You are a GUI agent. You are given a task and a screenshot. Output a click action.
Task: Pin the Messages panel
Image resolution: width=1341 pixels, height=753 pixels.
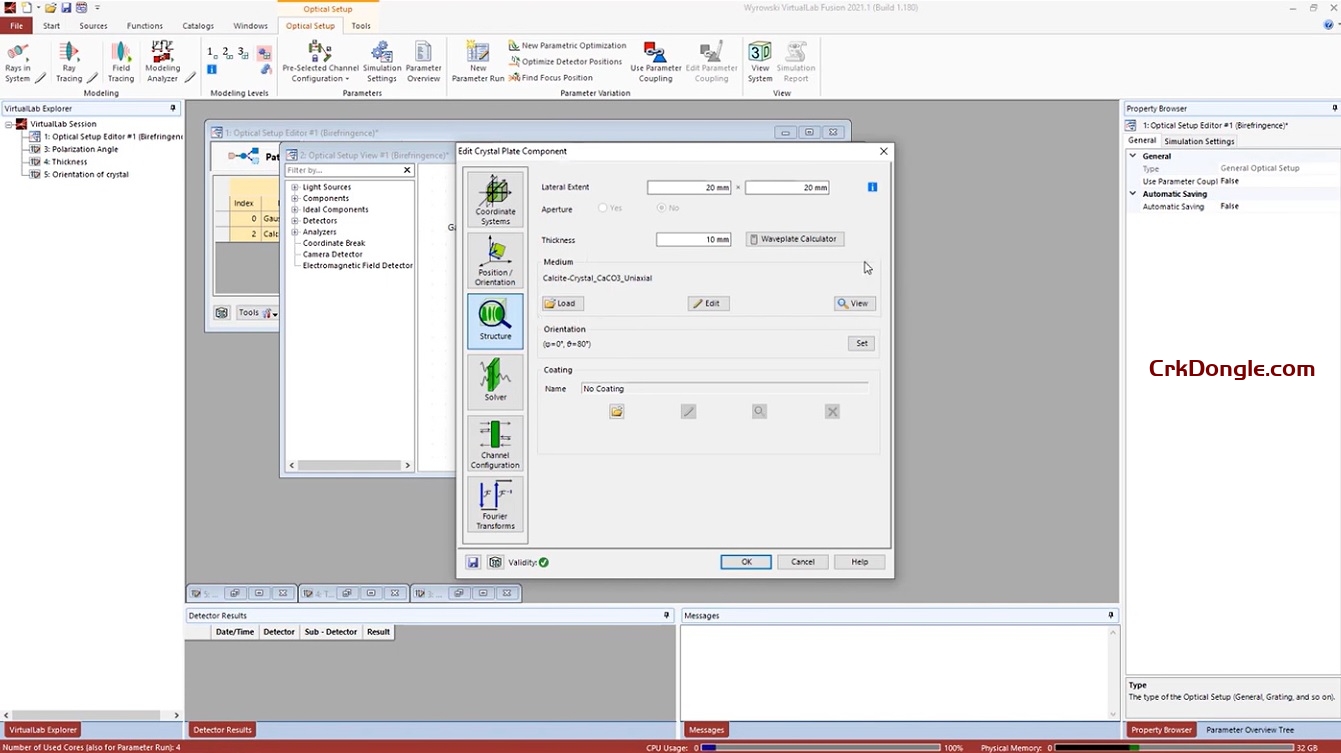click(1110, 615)
